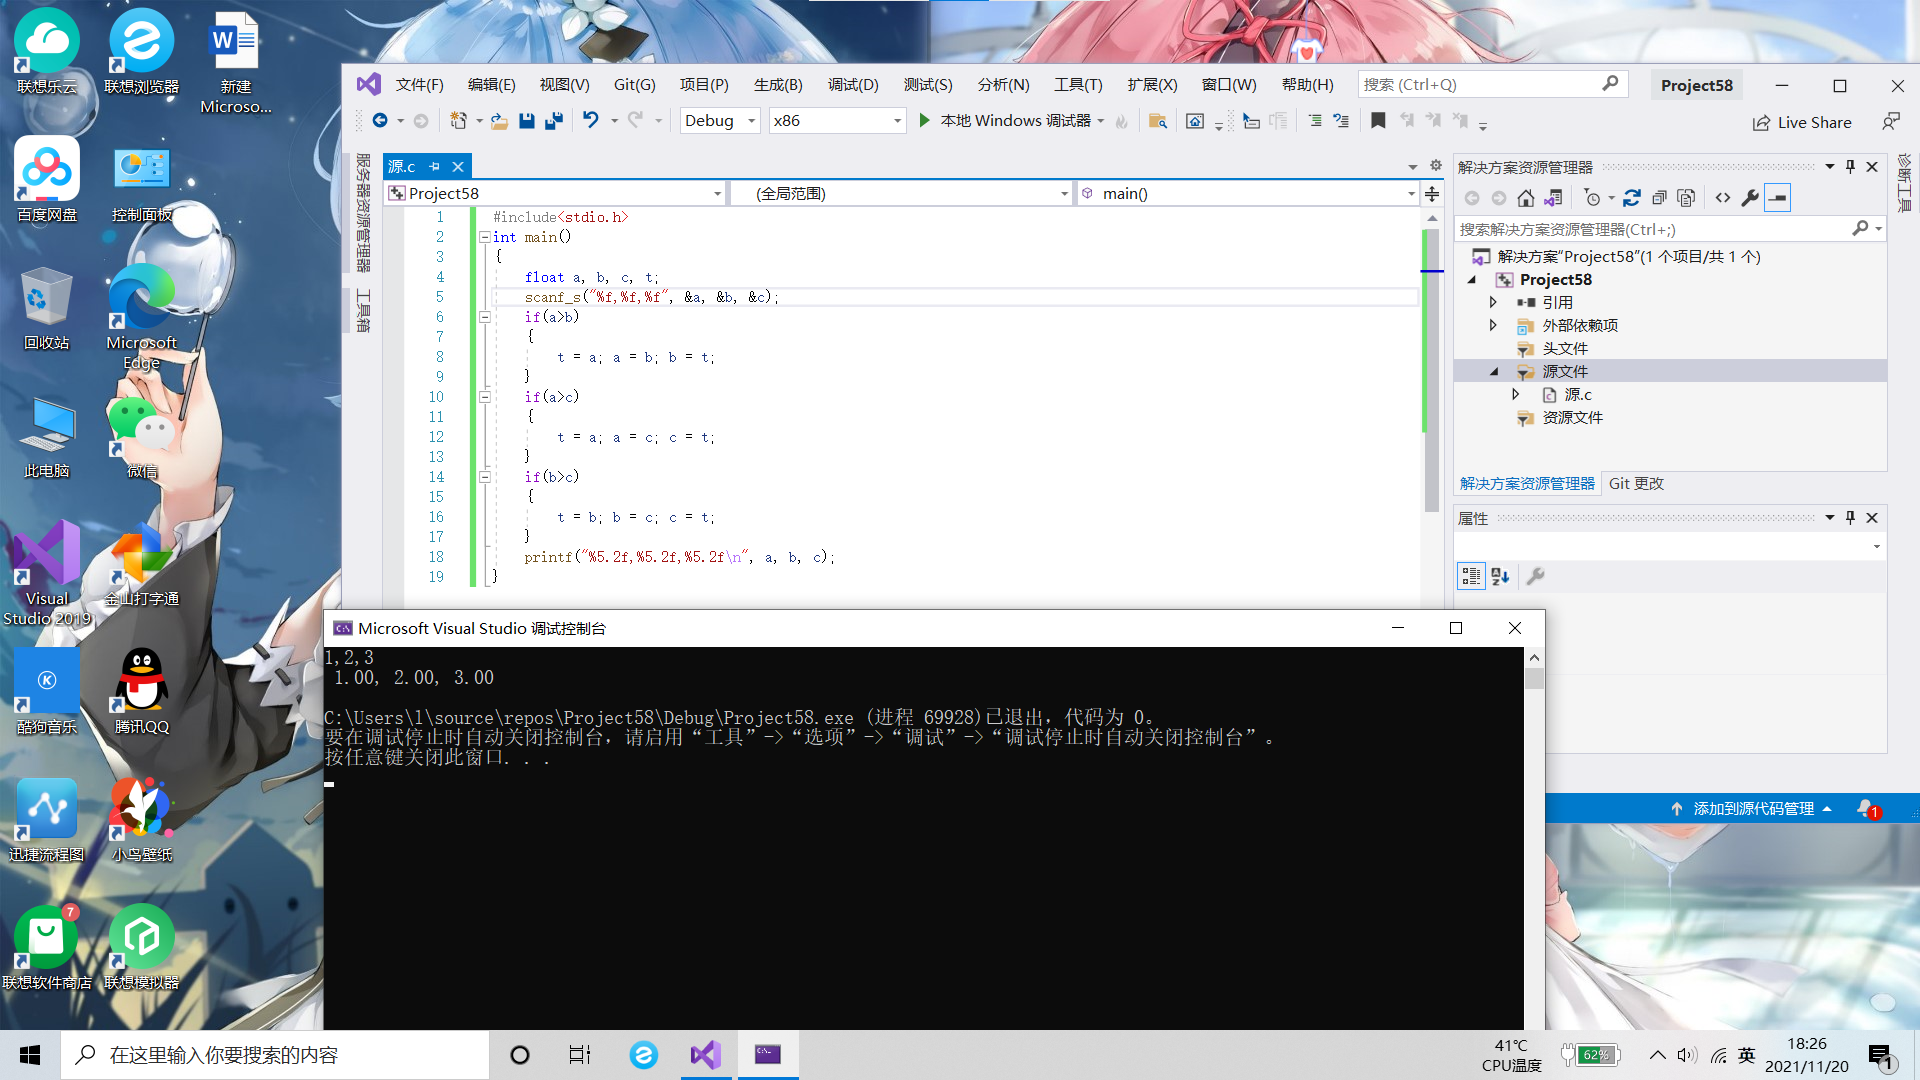Open the Debug configuration dropdown

coord(751,121)
